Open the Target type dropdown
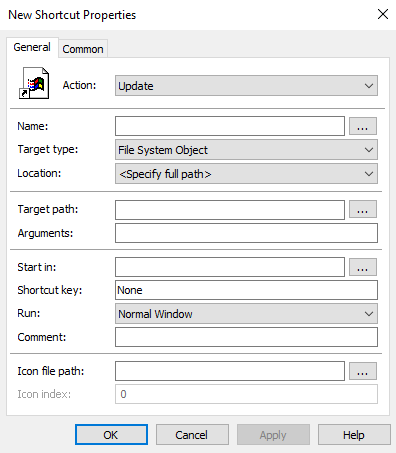 (246, 150)
